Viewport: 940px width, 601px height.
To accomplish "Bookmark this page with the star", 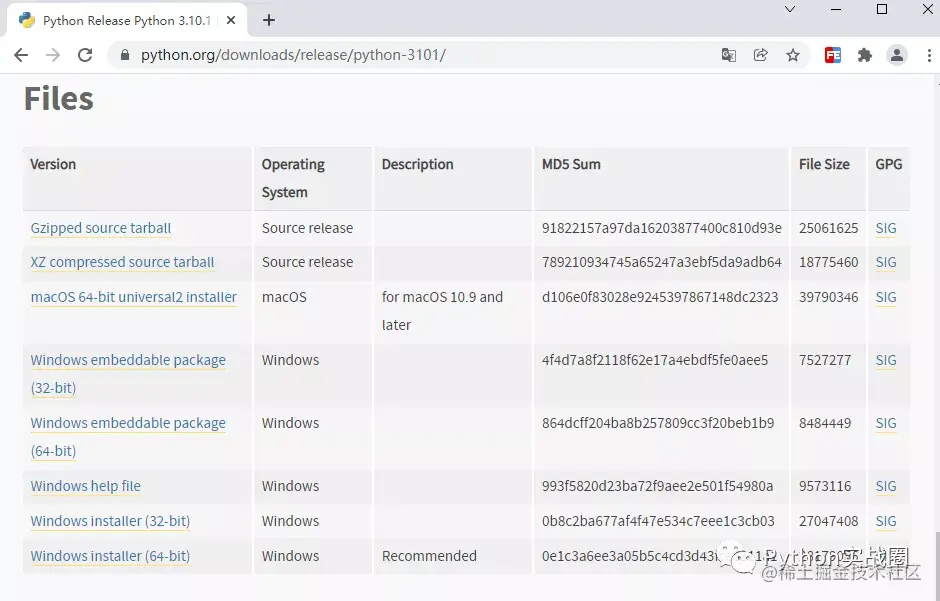I will [x=793, y=55].
